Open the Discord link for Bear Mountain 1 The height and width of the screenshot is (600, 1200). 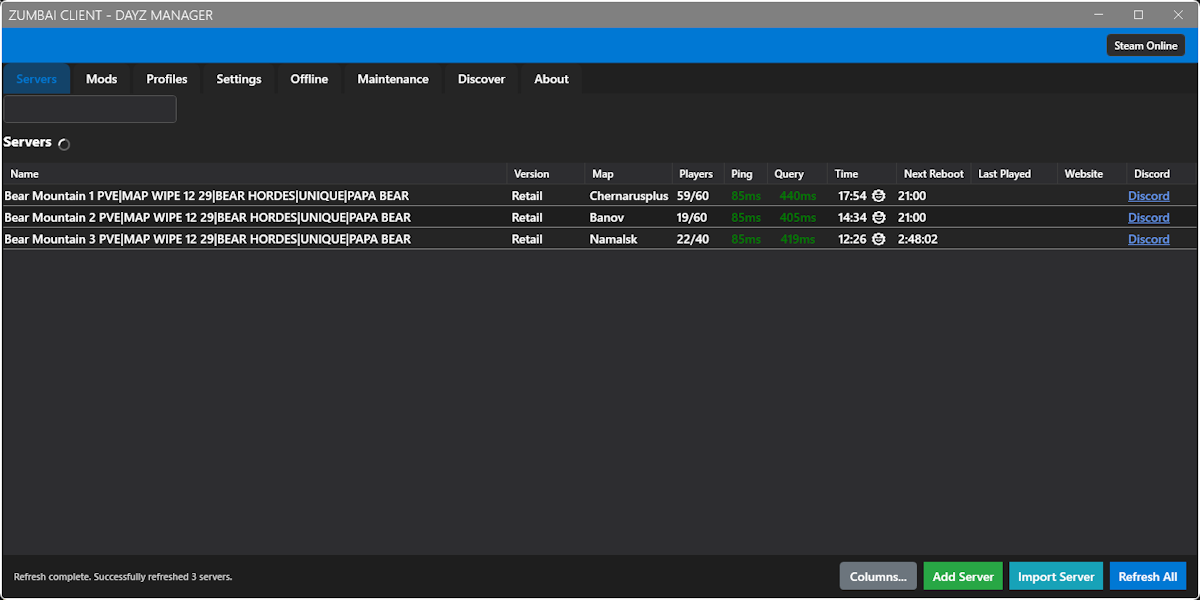pyautogui.click(x=1148, y=195)
